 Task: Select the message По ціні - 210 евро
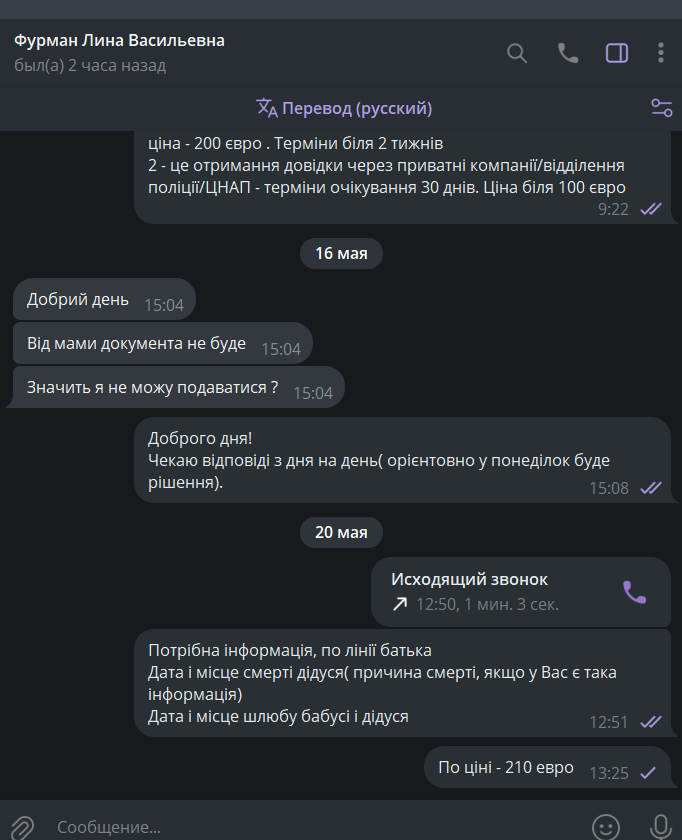coord(547,767)
